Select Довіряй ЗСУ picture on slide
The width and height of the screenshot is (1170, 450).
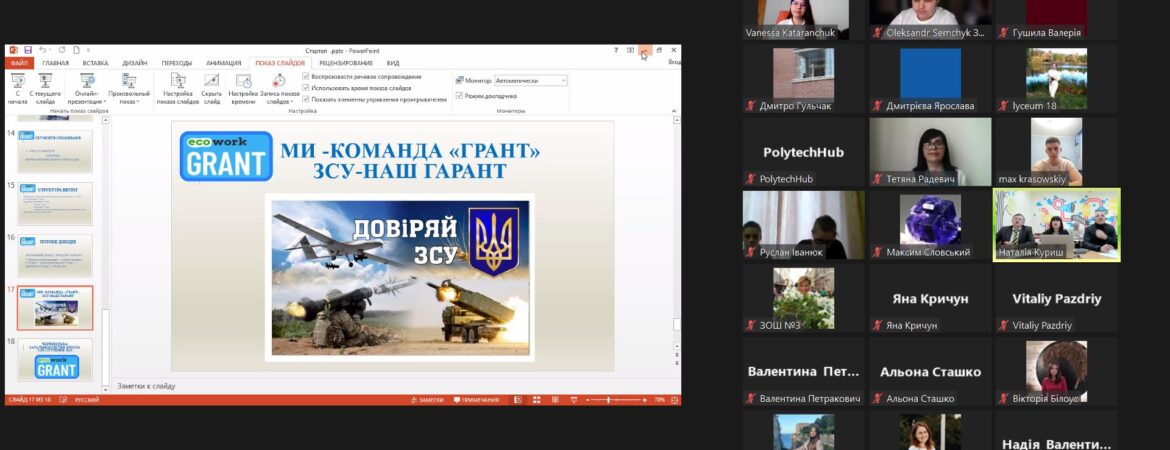(x=400, y=278)
